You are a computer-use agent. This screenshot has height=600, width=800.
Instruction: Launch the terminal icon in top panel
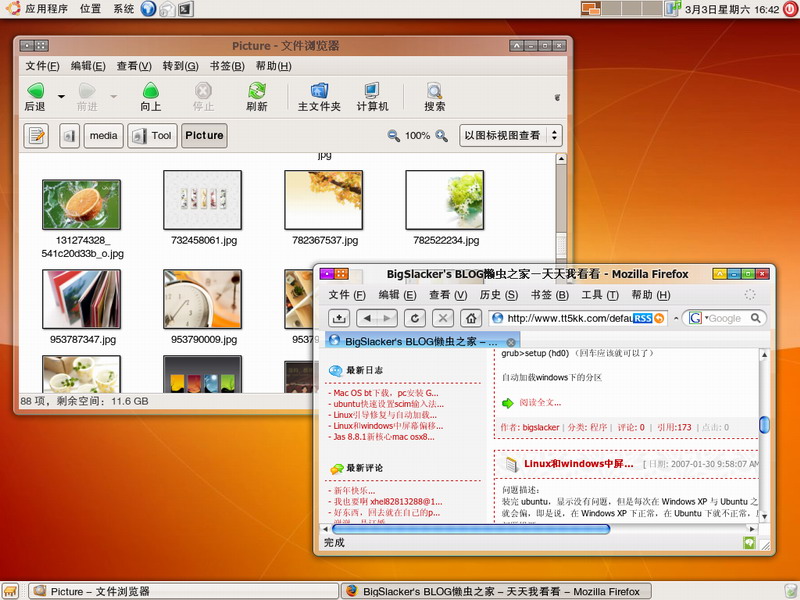coord(186,9)
